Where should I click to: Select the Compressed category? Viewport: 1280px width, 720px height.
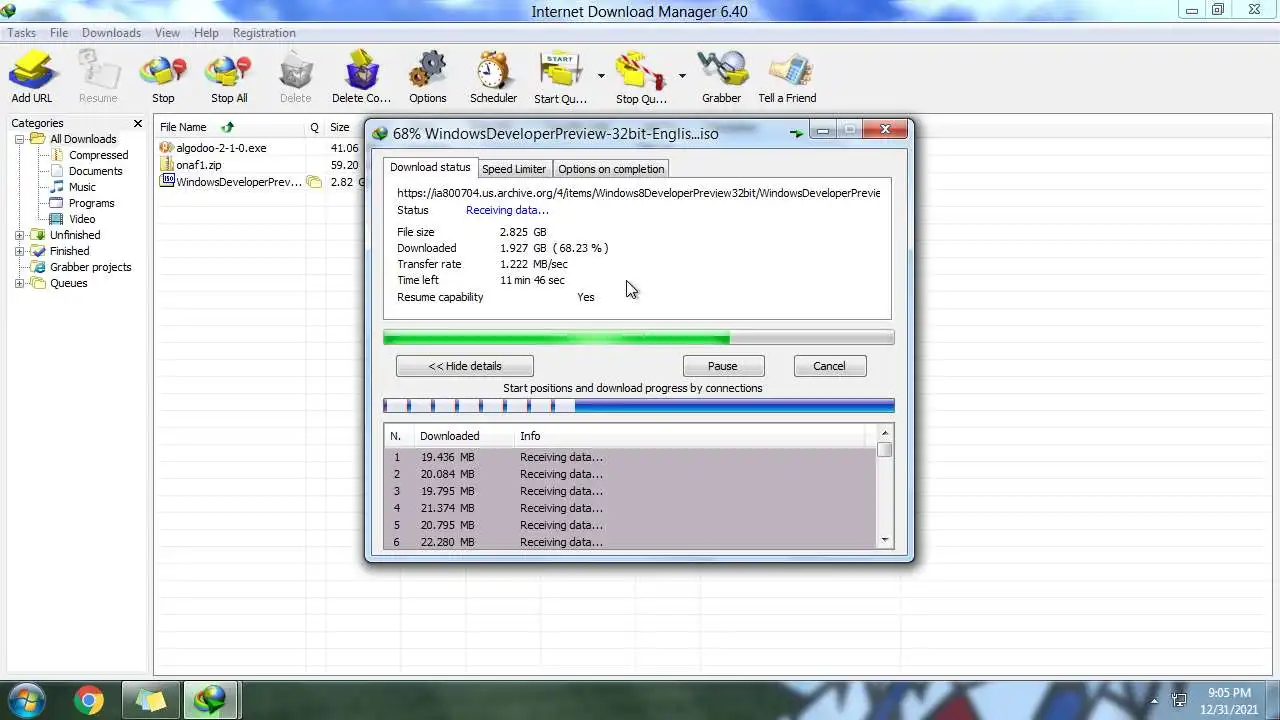[x=98, y=155]
